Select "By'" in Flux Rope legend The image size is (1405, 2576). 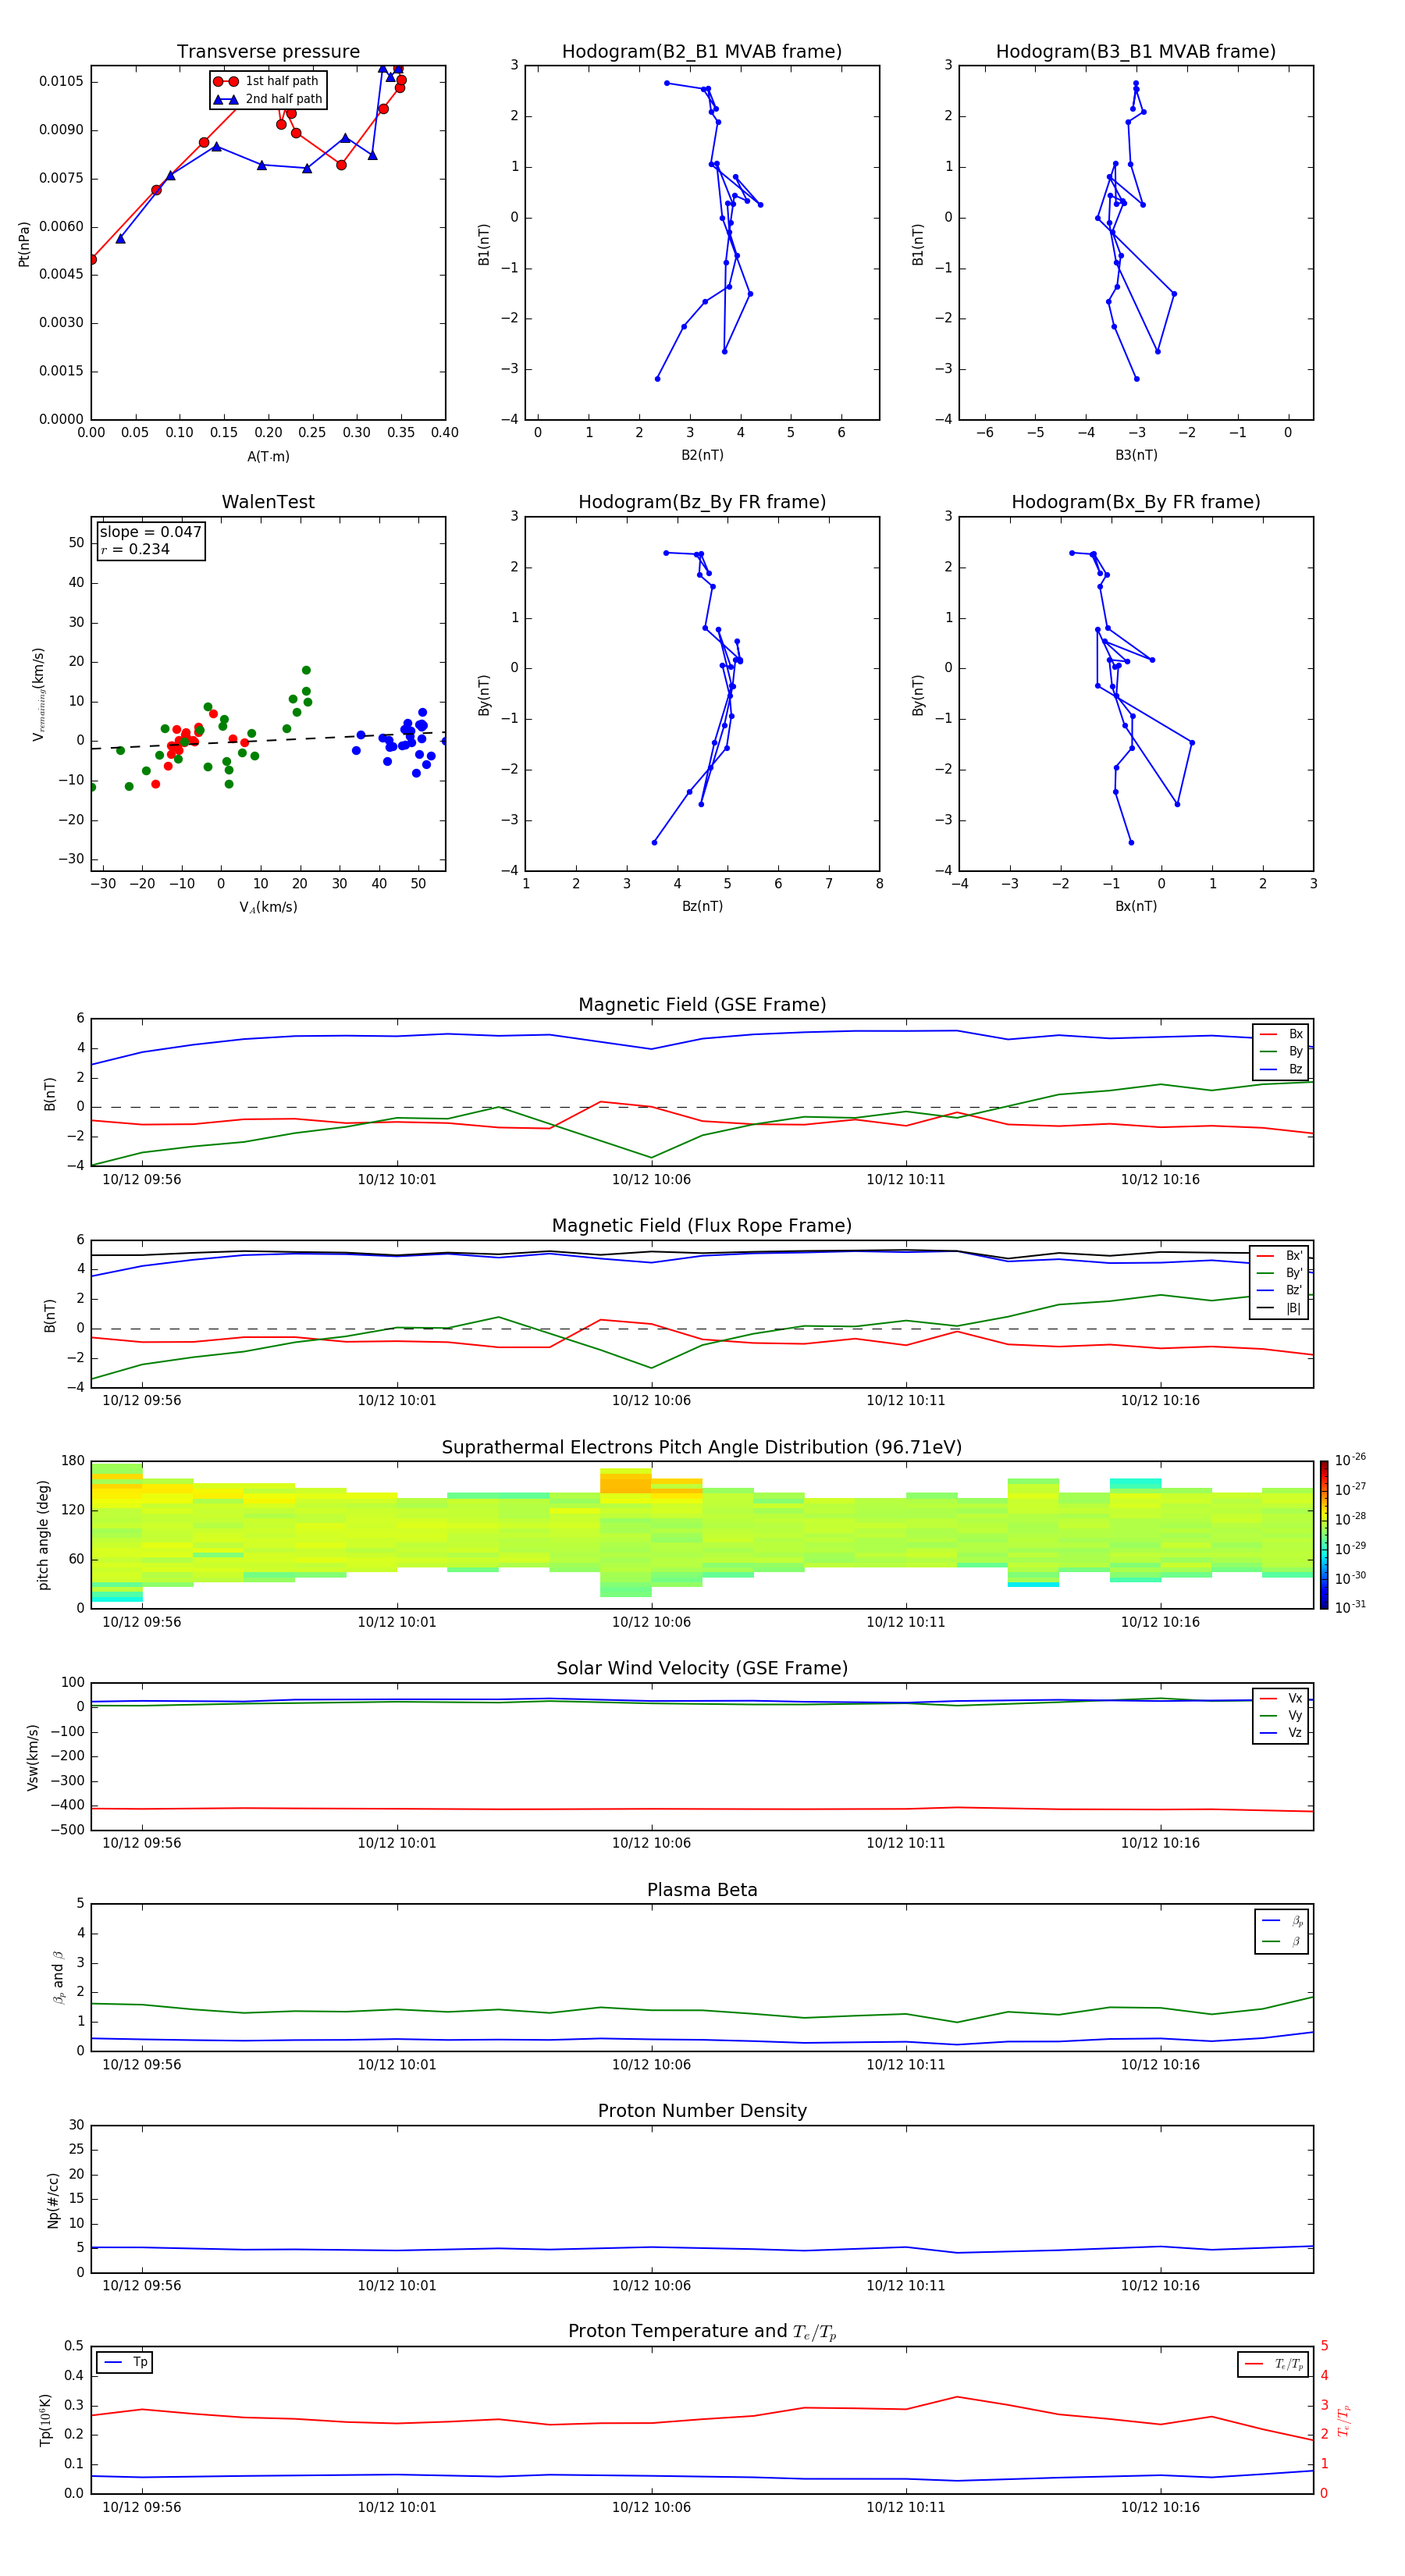pyautogui.click(x=1280, y=1273)
